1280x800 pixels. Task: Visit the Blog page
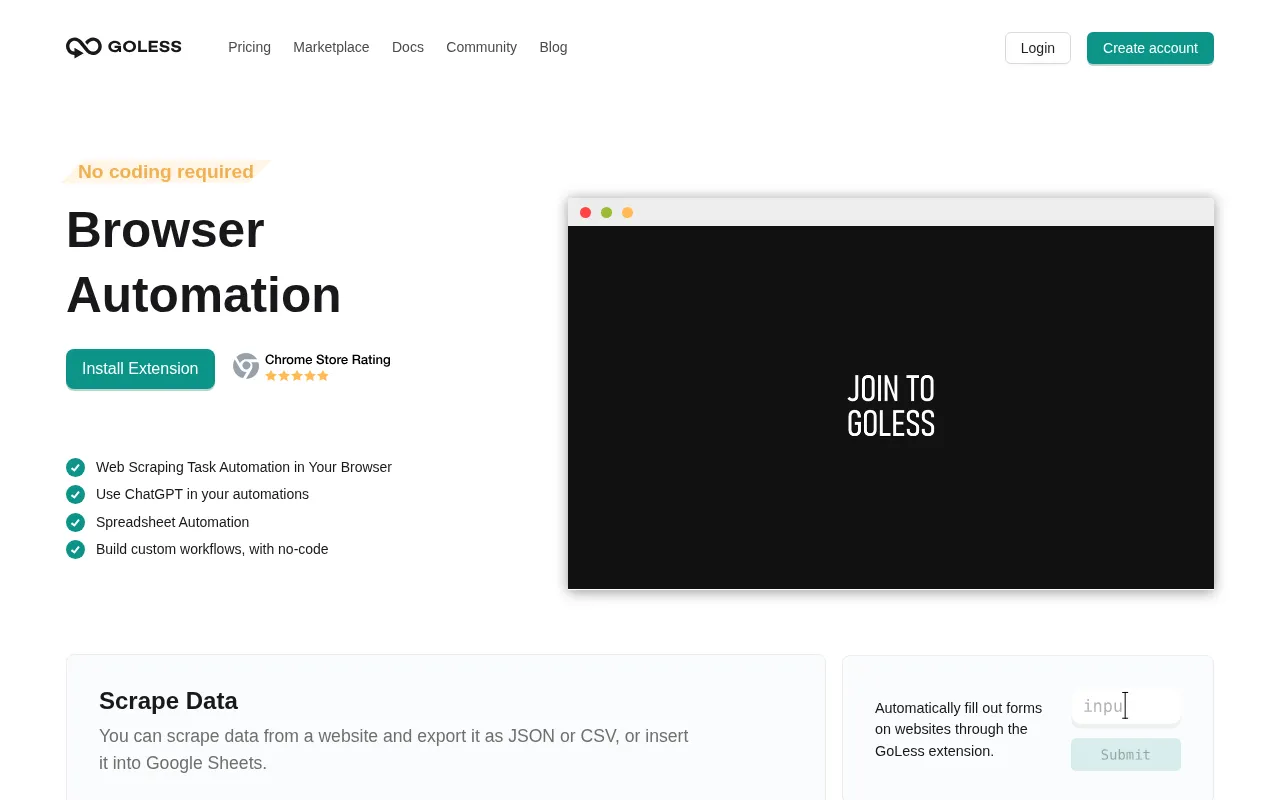553,47
